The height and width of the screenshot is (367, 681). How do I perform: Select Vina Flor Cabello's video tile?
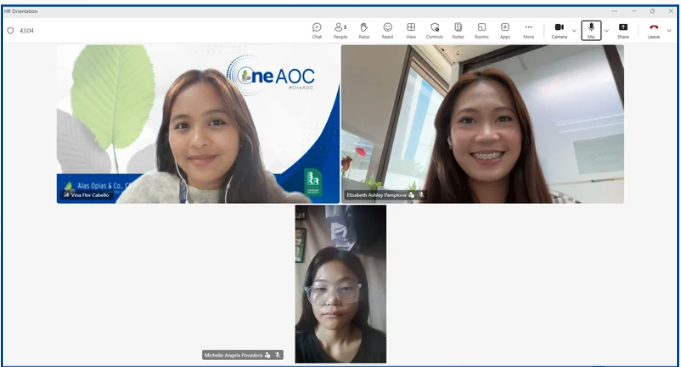click(198, 124)
